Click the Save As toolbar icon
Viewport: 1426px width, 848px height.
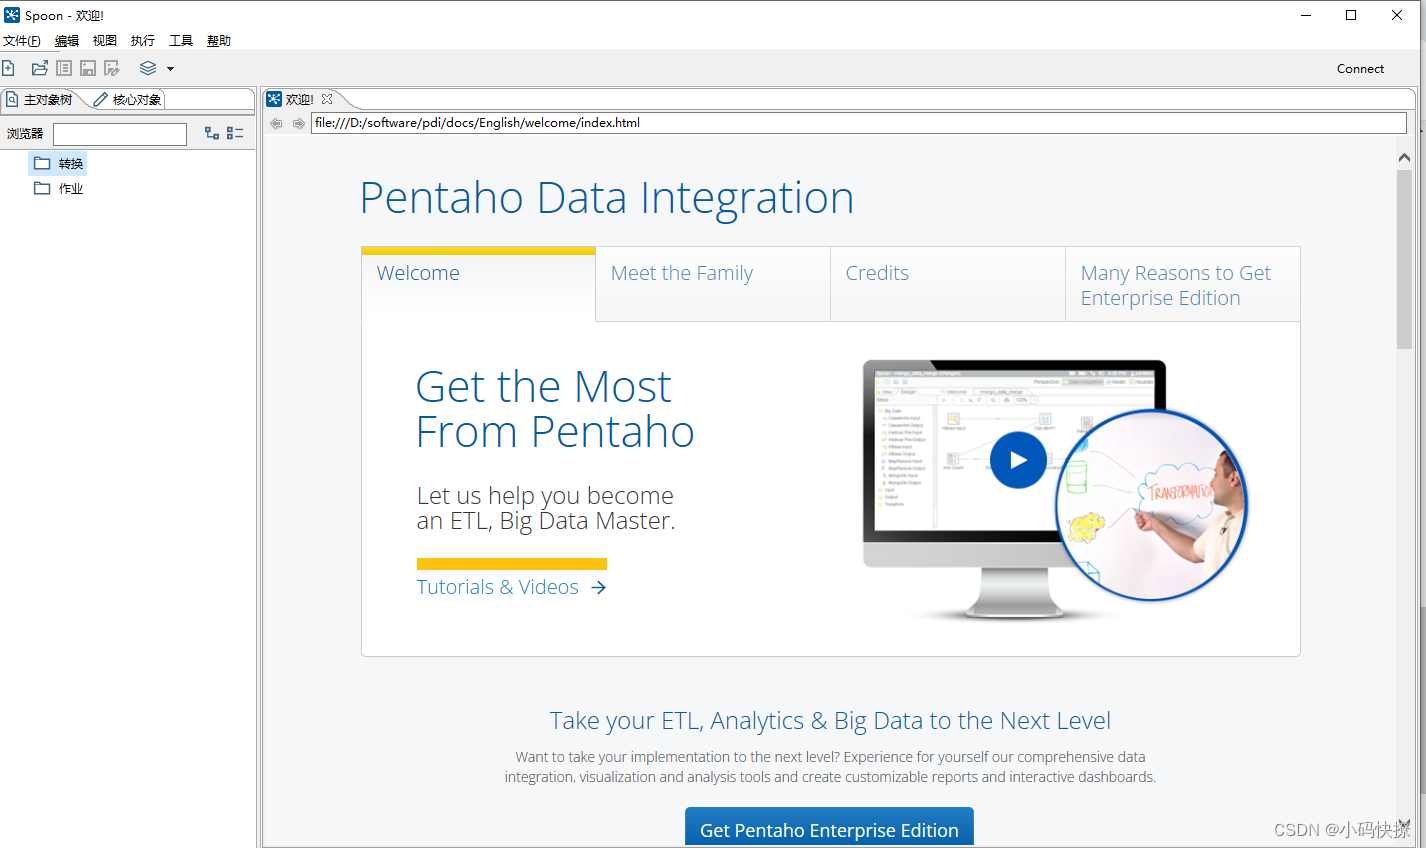pos(112,68)
